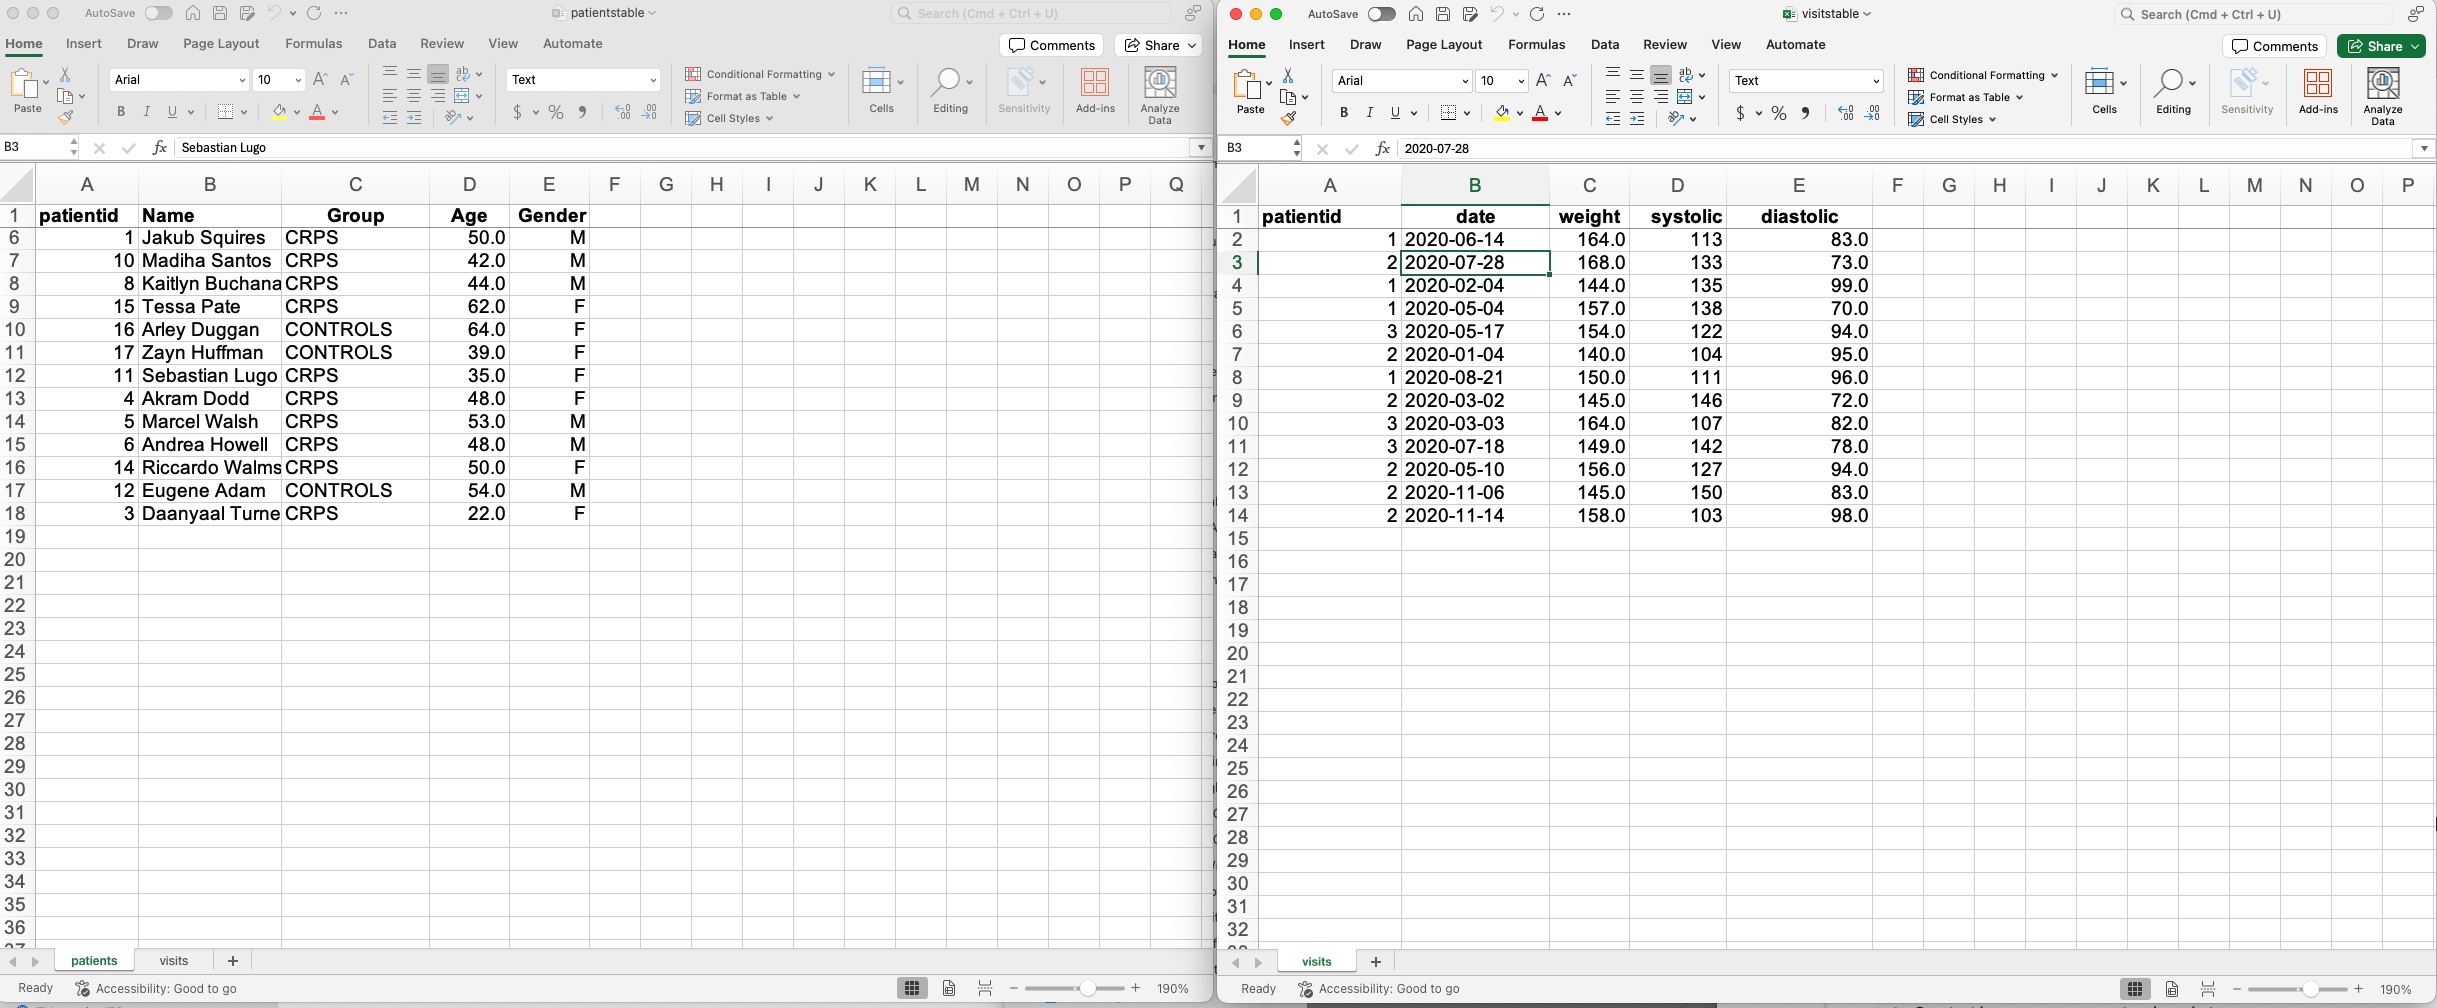This screenshot has width=2437, height=1008.
Task: Open the Cell Styles dropdown
Action: [729, 118]
